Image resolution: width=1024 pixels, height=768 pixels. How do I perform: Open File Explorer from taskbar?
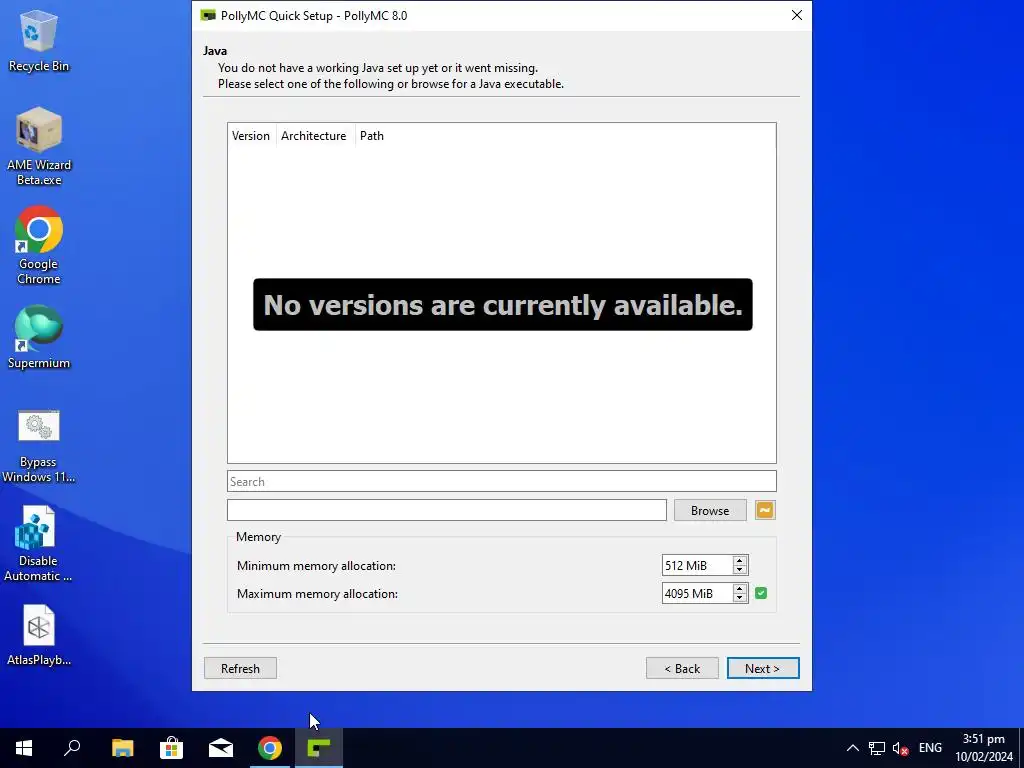(x=123, y=748)
